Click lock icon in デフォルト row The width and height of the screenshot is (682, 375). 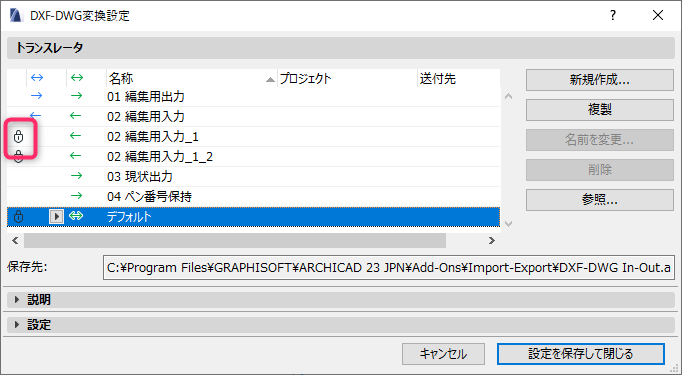tap(18, 216)
